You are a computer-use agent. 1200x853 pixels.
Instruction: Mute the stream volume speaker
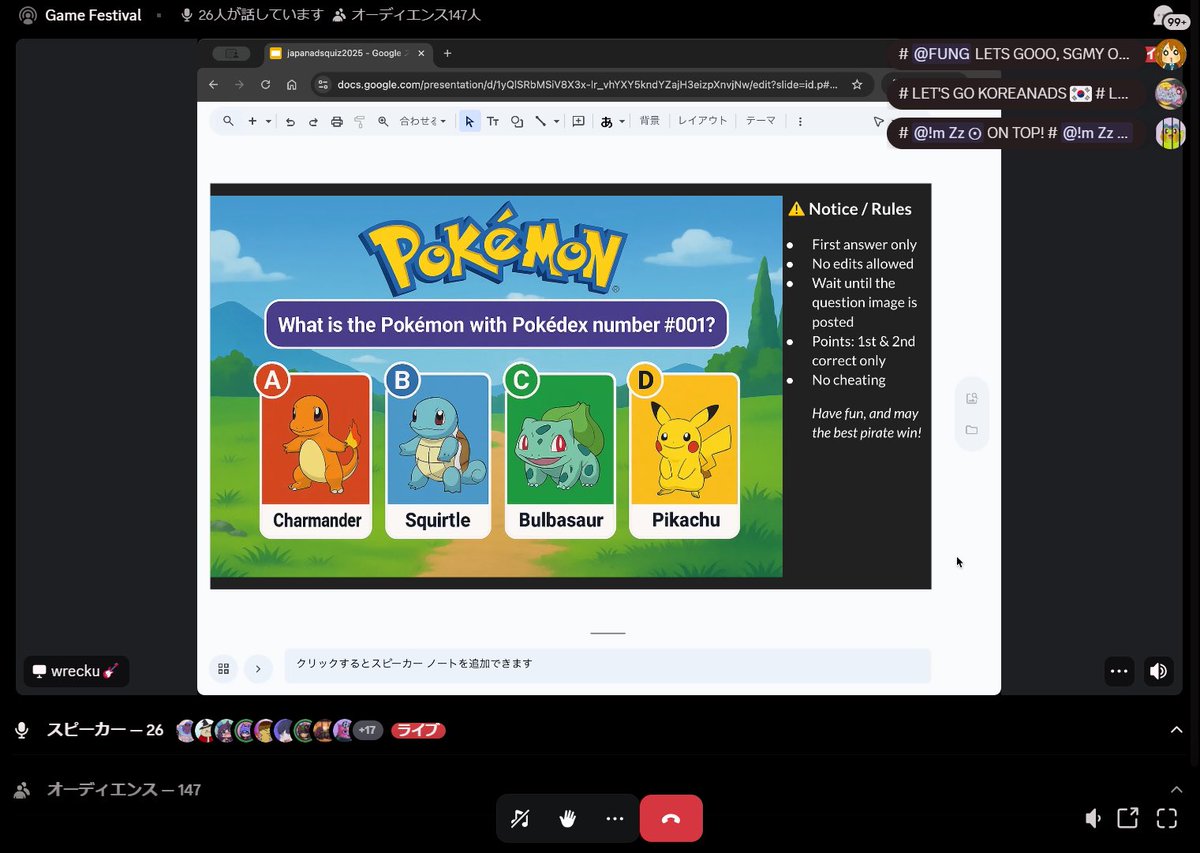coord(1158,671)
